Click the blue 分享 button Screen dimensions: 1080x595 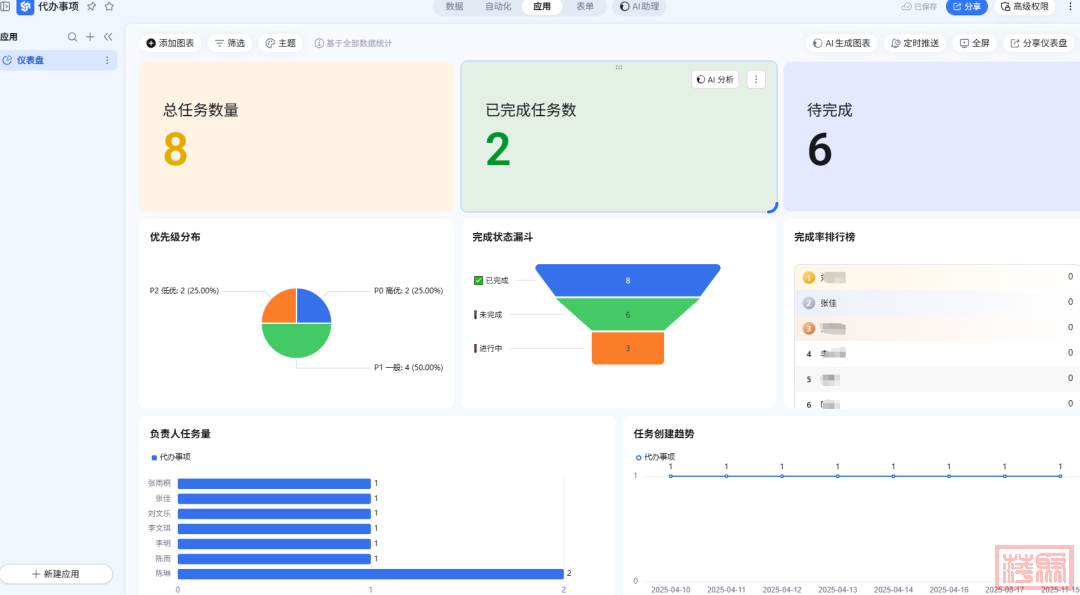[x=966, y=7]
